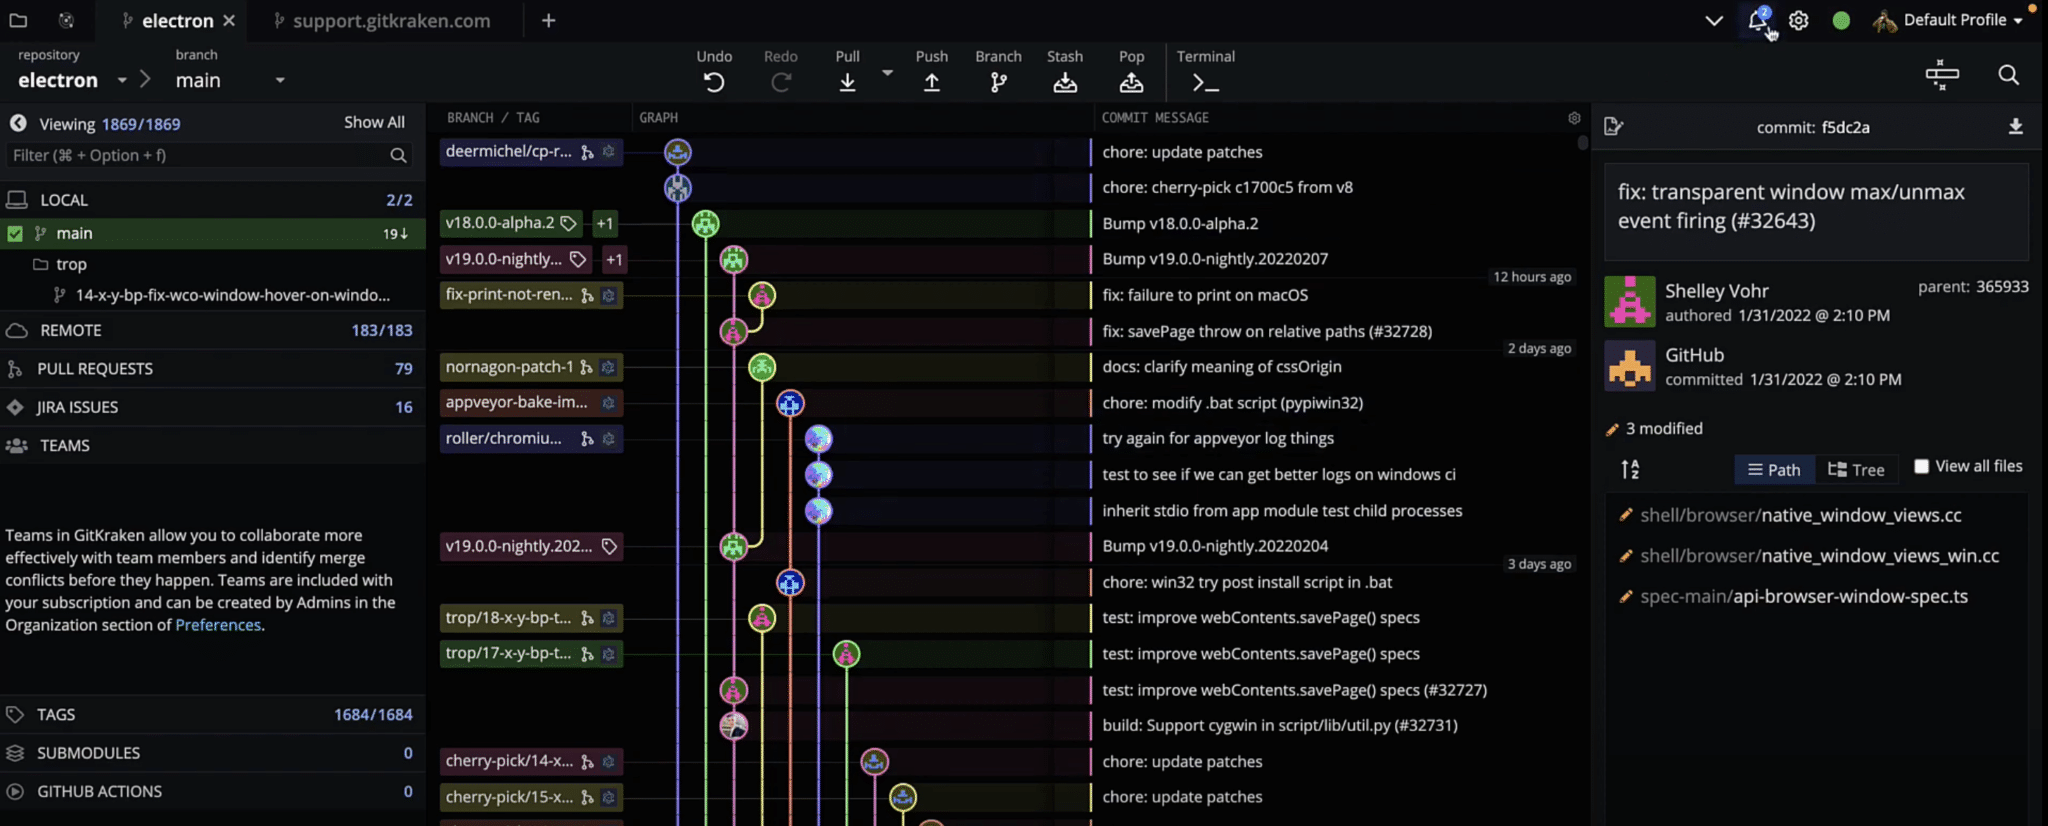Pop the stash with the Pop icon

coord(1131,82)
